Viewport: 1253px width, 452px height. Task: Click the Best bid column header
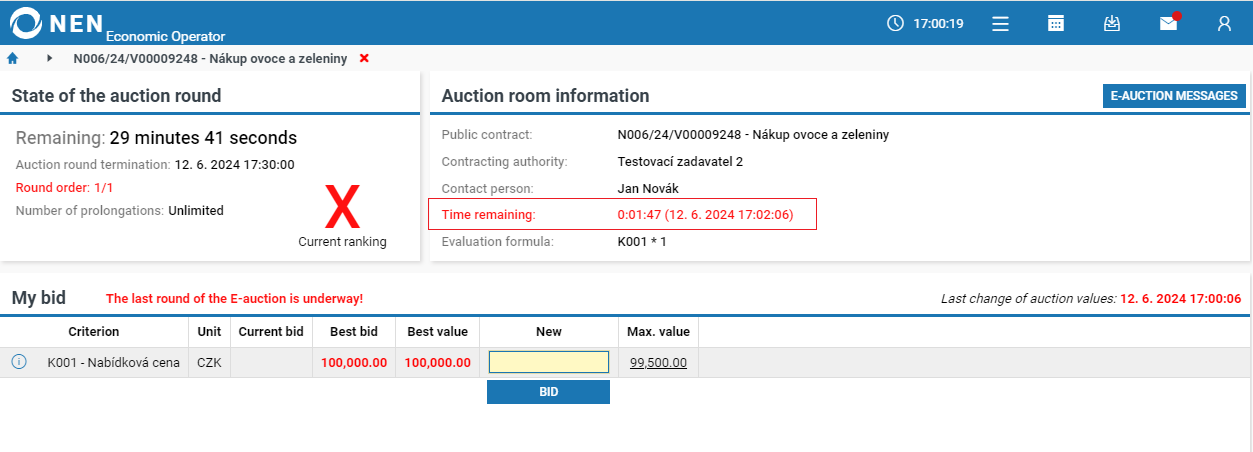click(x=354, y=331)
